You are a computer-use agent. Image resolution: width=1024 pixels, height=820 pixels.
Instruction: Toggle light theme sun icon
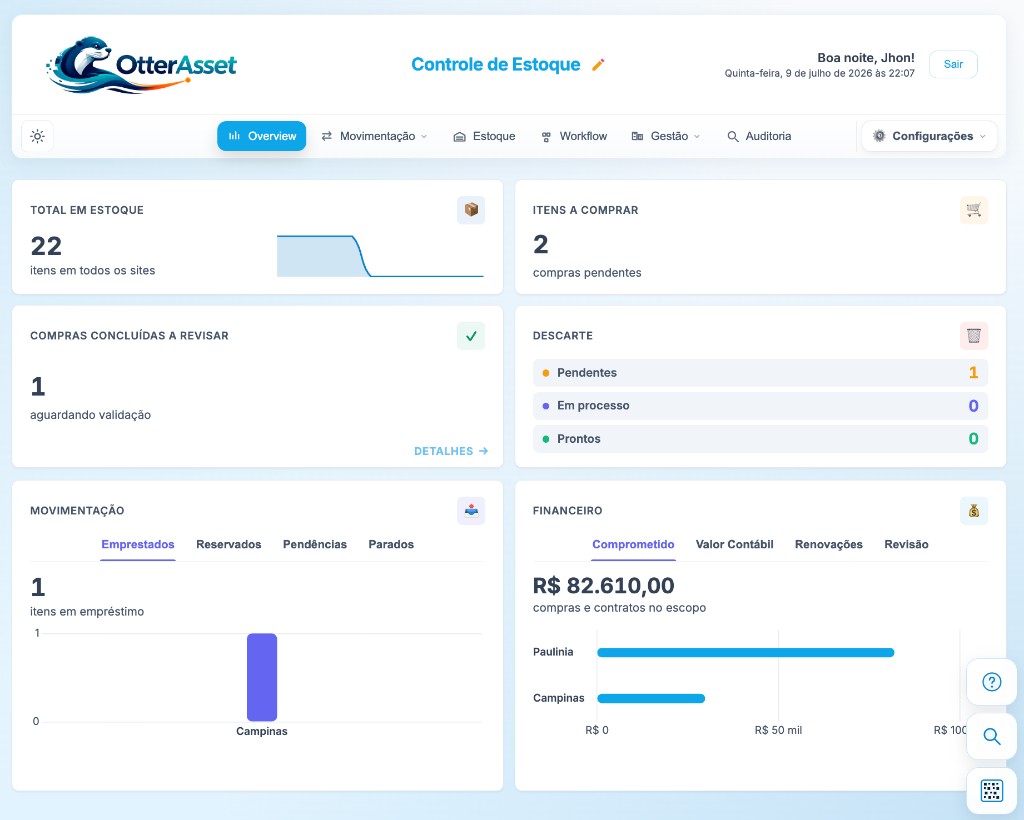point(37,136)
